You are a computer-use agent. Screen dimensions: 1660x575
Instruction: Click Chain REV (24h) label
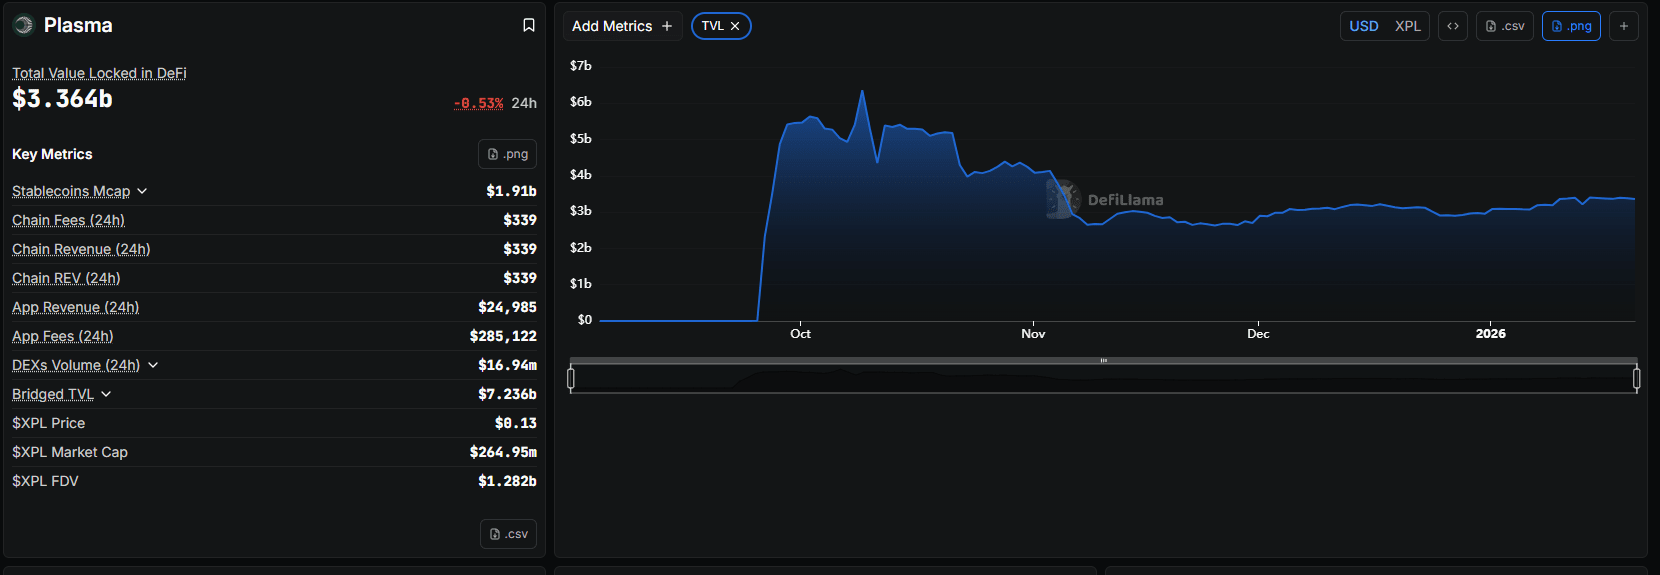point(66,278)
